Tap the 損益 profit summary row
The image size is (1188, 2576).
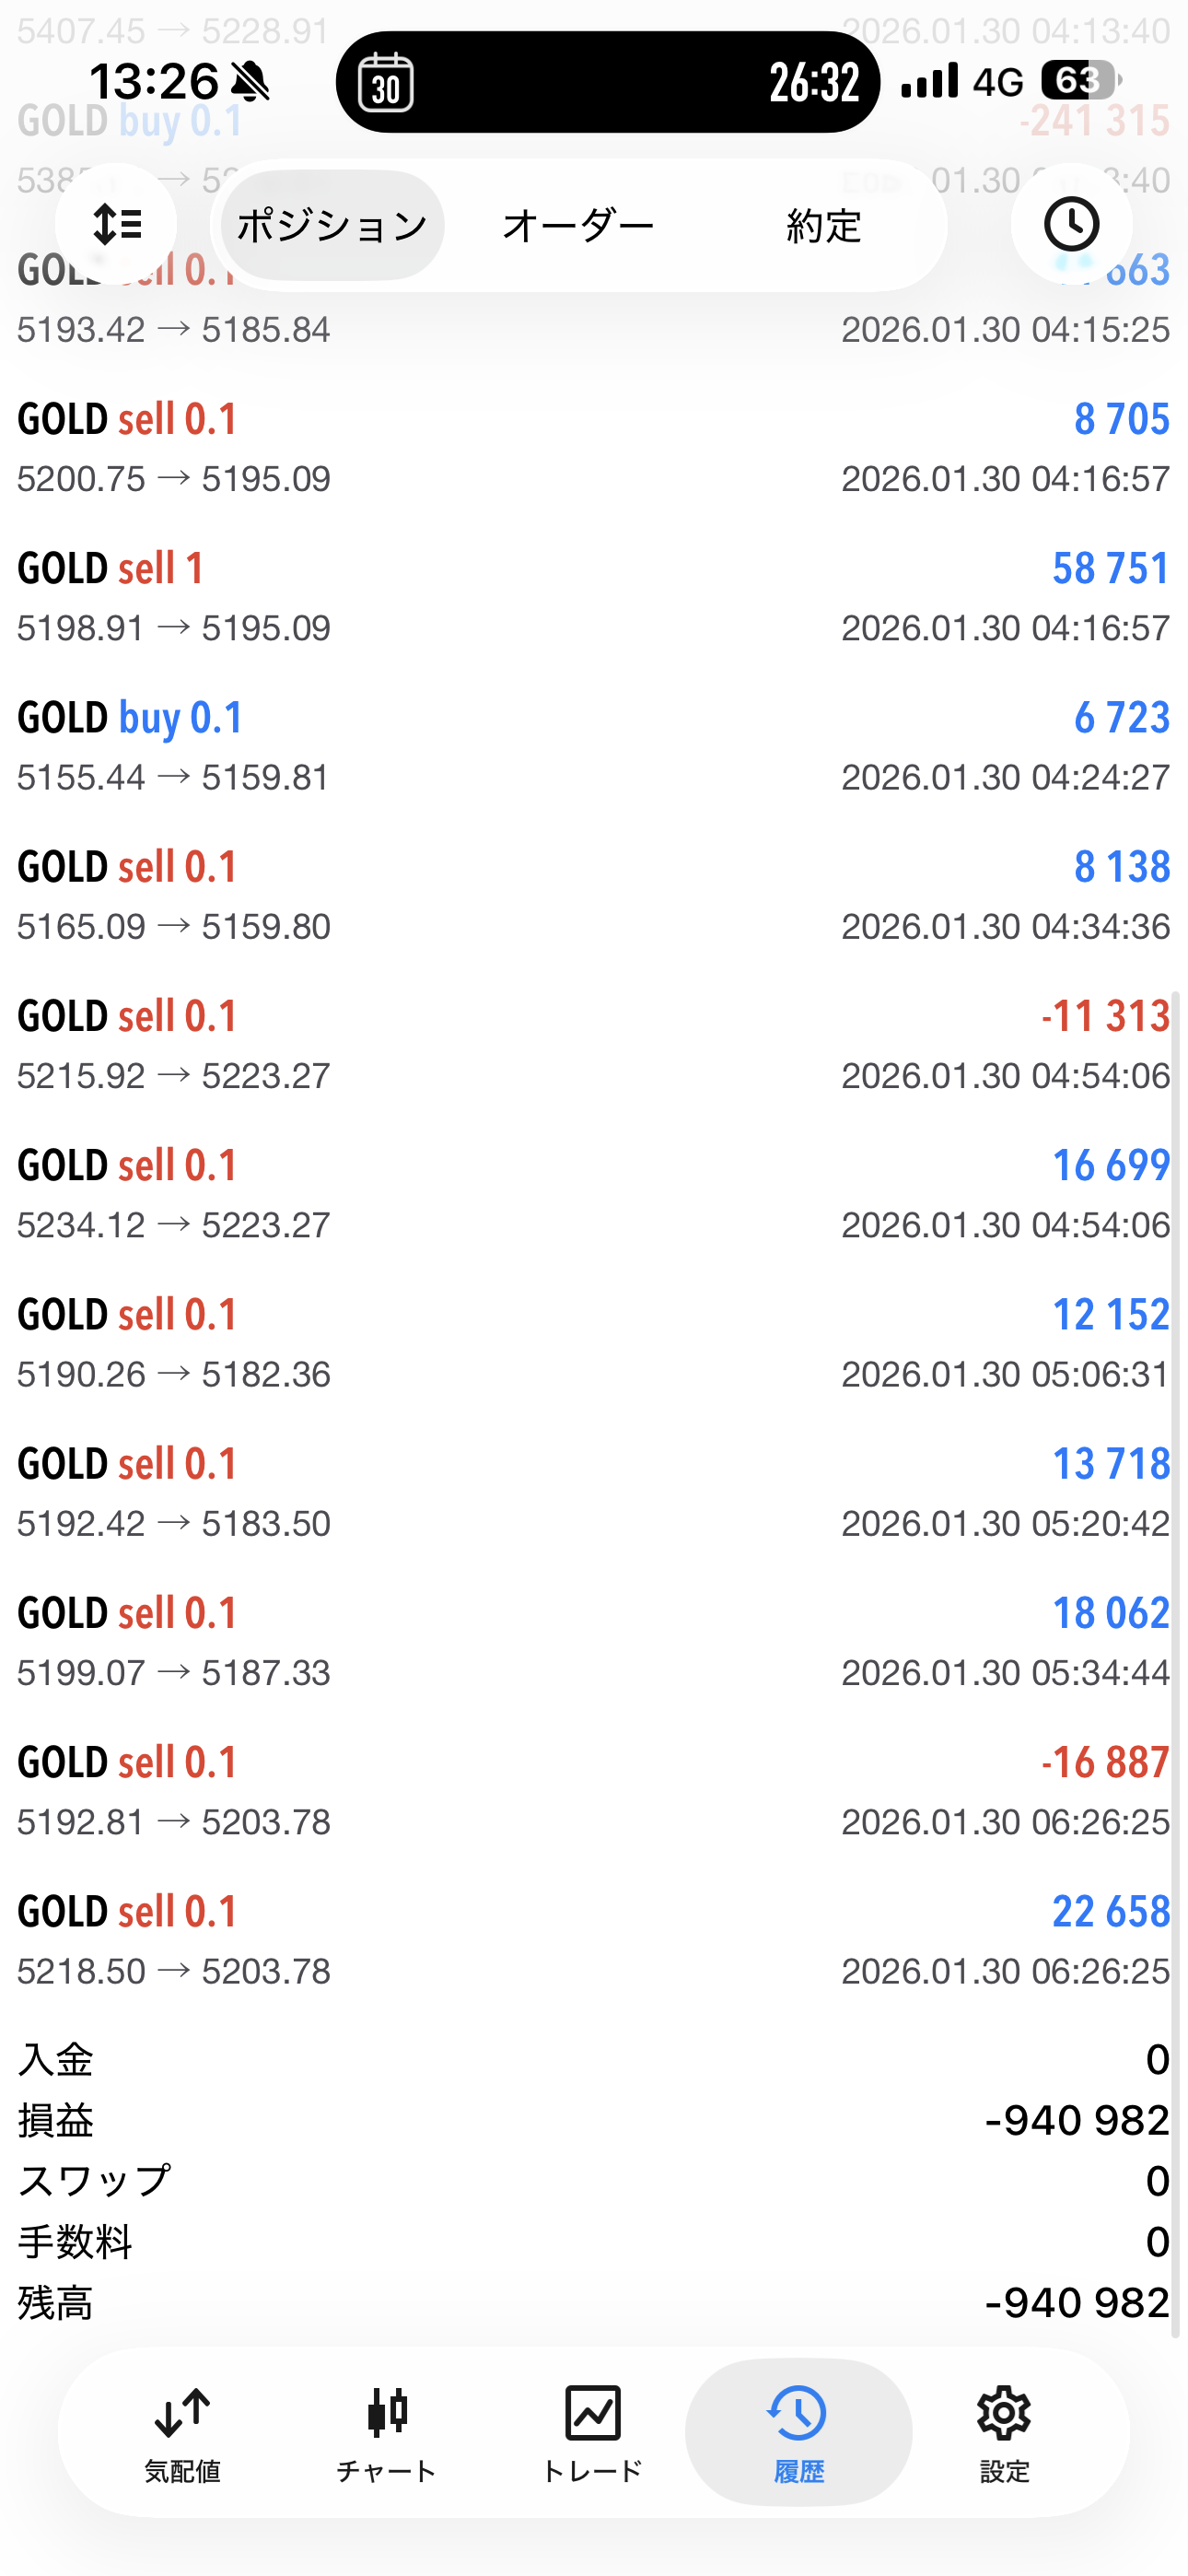(594, 2120)
